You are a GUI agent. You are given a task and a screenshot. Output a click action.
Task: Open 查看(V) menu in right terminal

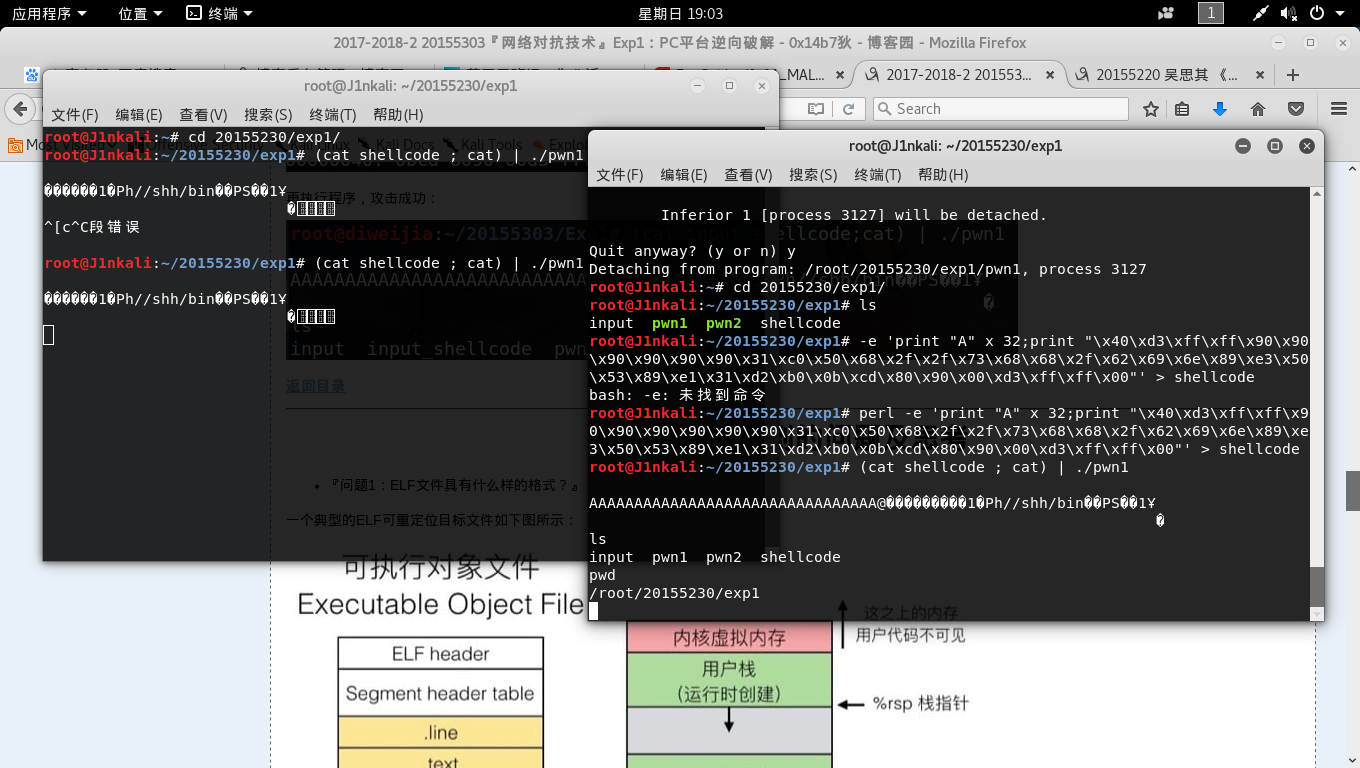point(749,175)
